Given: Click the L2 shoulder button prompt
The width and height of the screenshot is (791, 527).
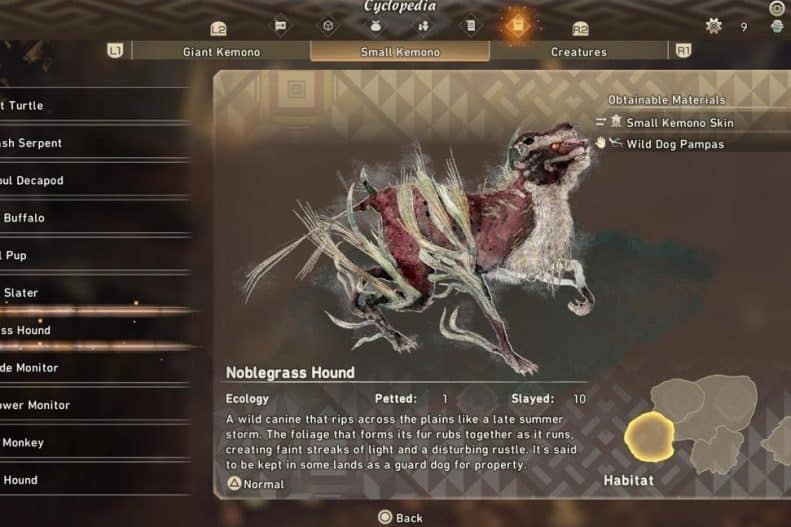Looking at the screenshot, I should point(218,29).
